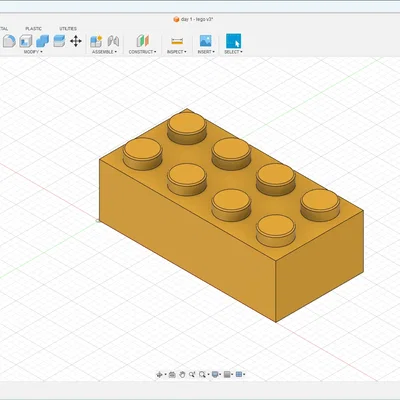Viewport: 400px width, 400px height.
Task: Activate the Pan hand tool
Action: [x=182, y=375]
